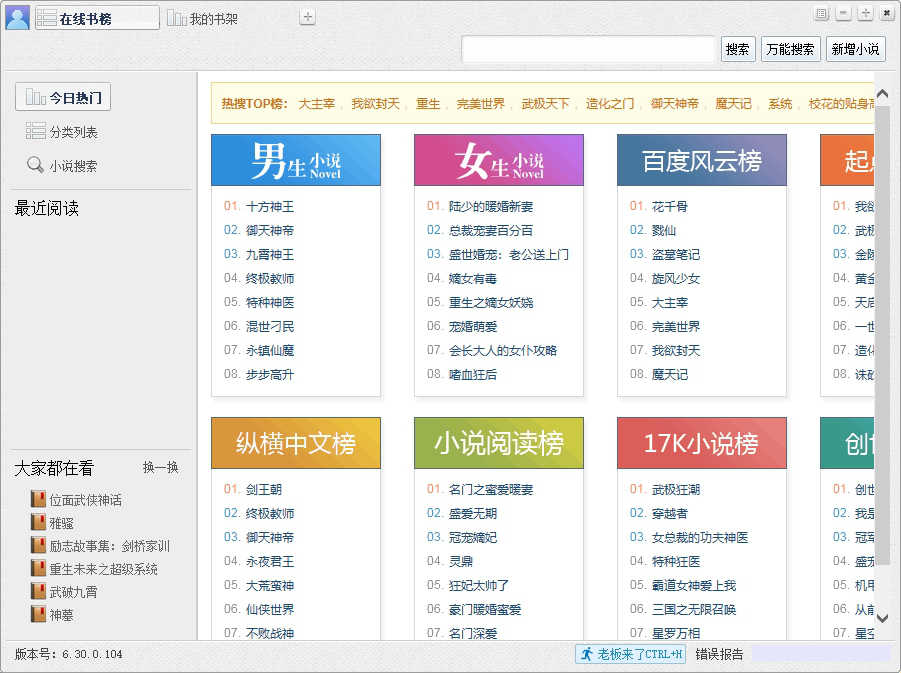The width and height of the screenshot is (901, 673).
Task: Switch to 在线书榜 tab
Action: click(x=97, y=18)
